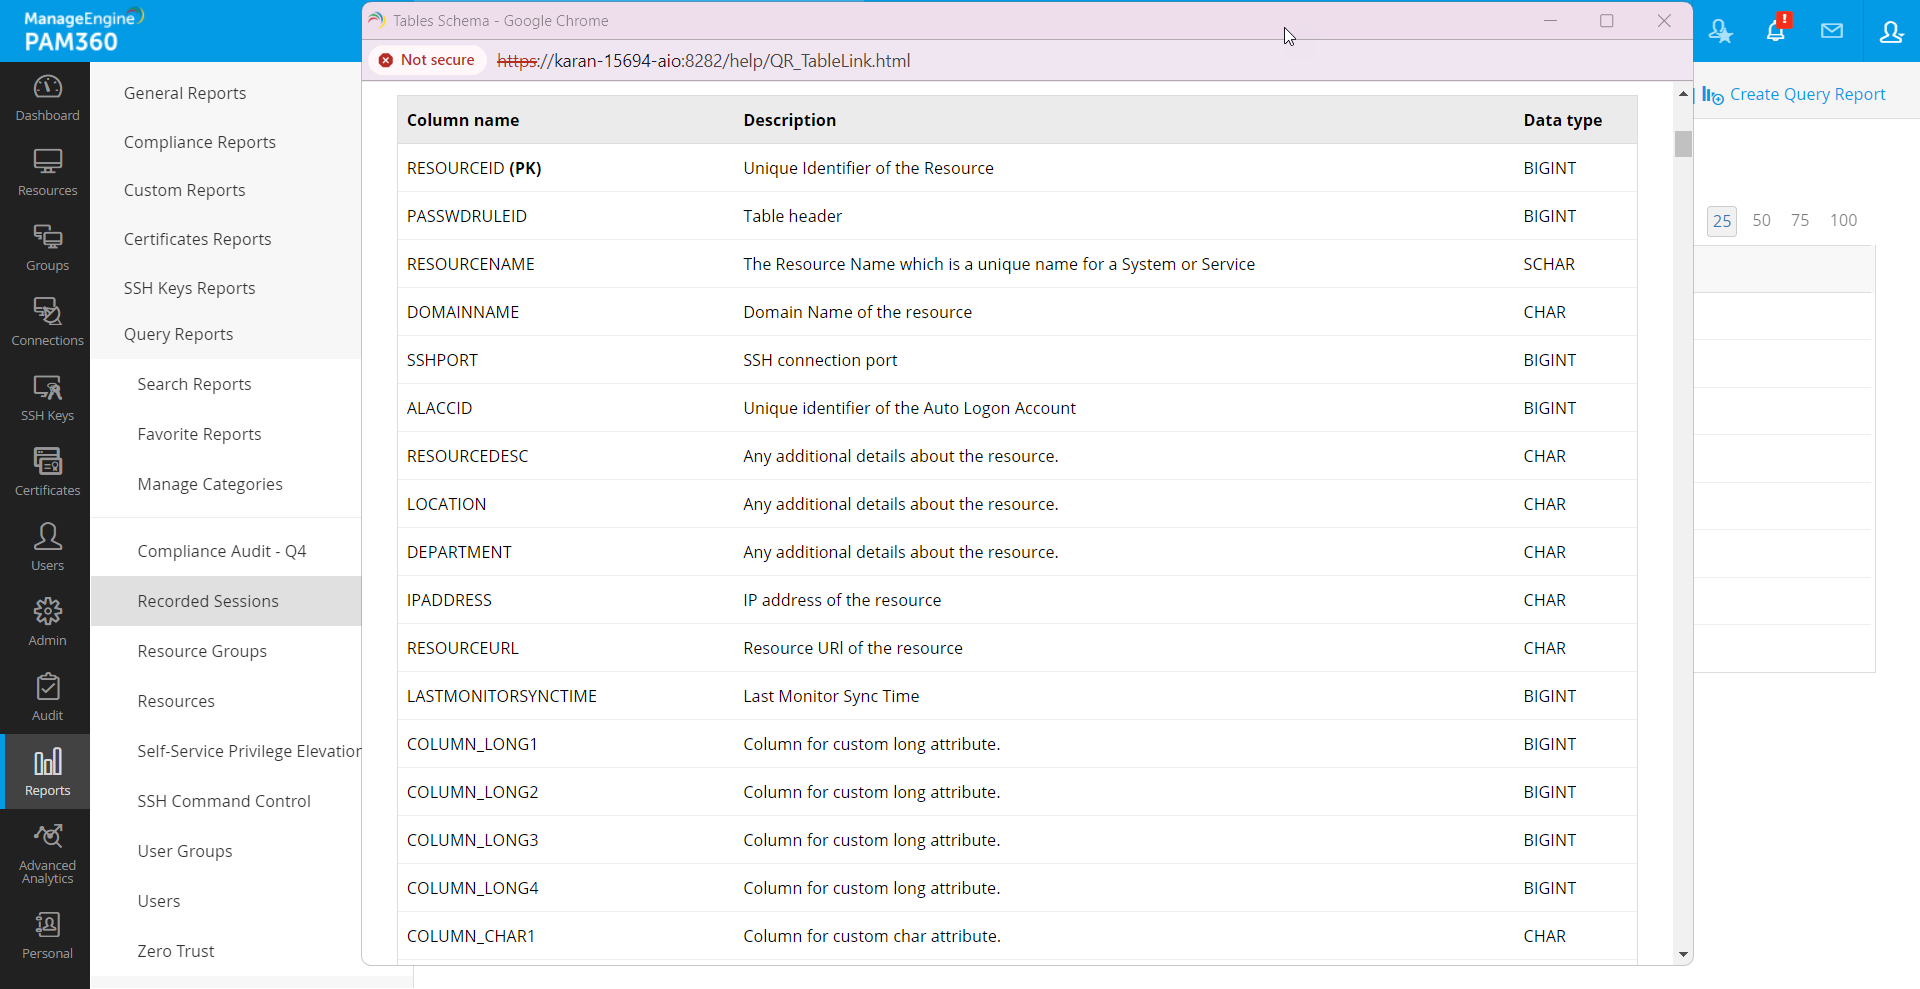Open the SSH Keys module

click(47, 396)
